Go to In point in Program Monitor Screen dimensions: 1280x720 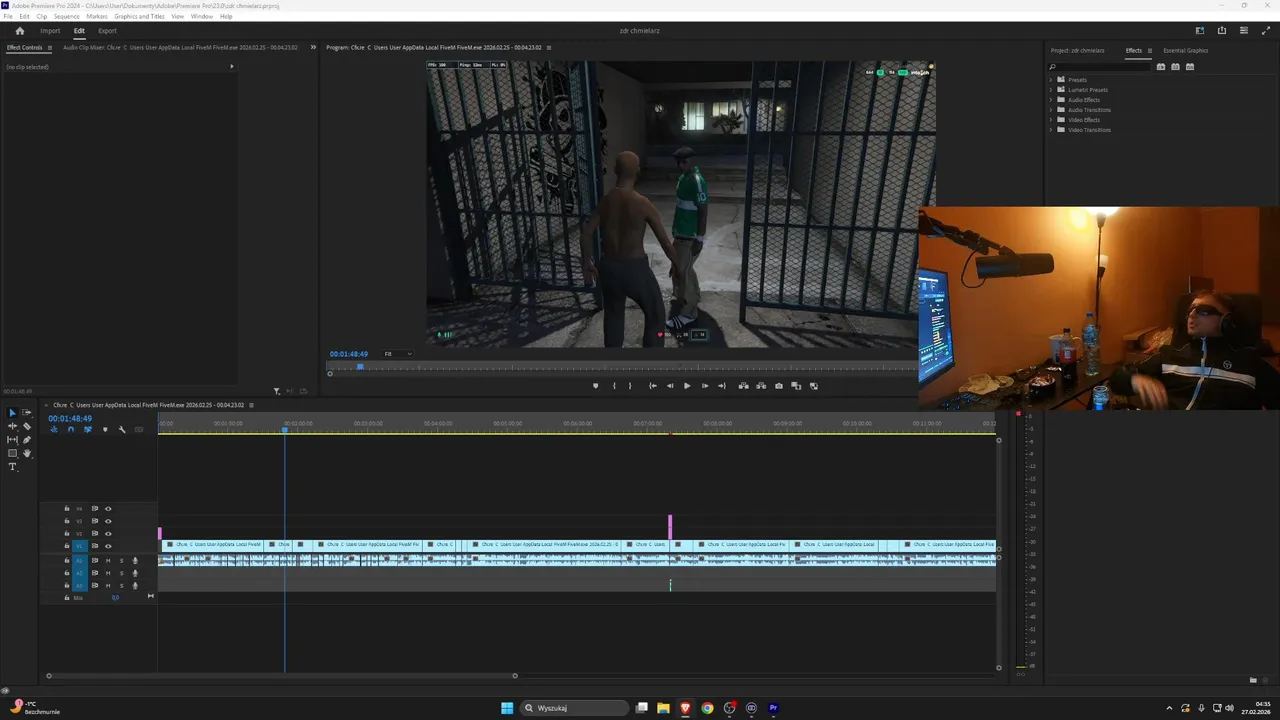pos(653,386)
